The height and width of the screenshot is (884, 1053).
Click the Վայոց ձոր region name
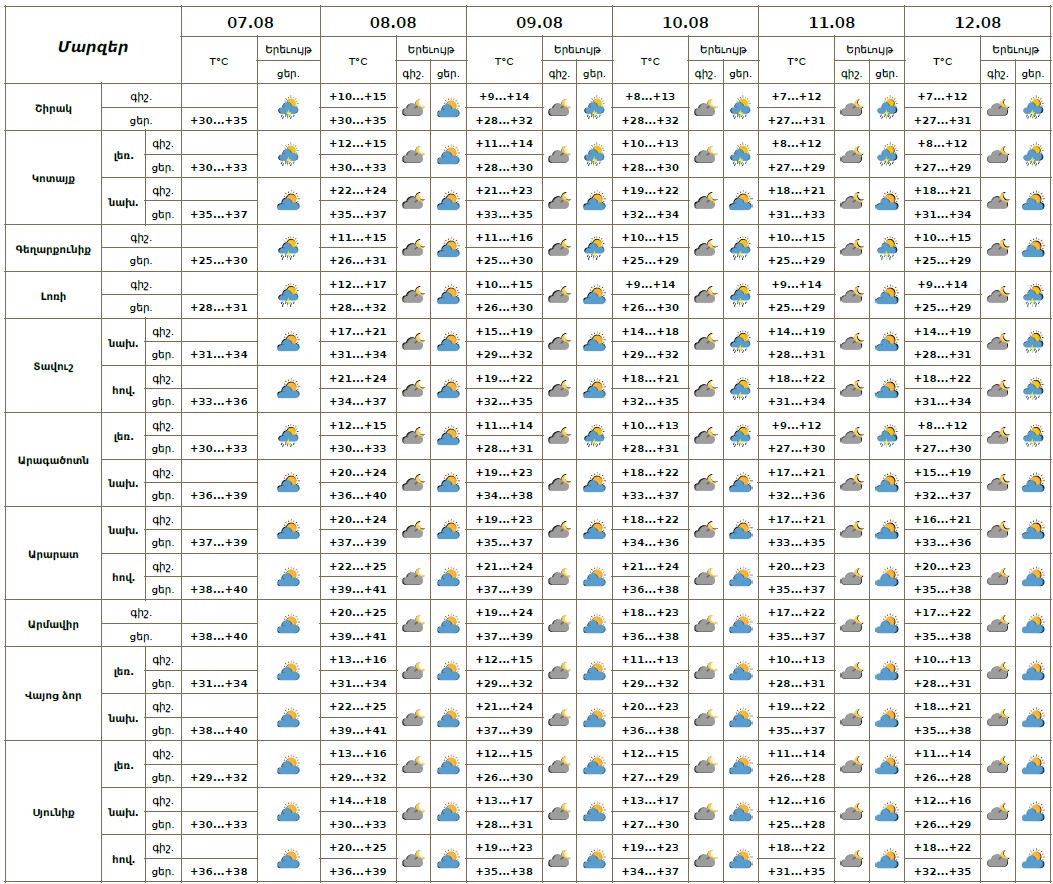tap(54, 694)
